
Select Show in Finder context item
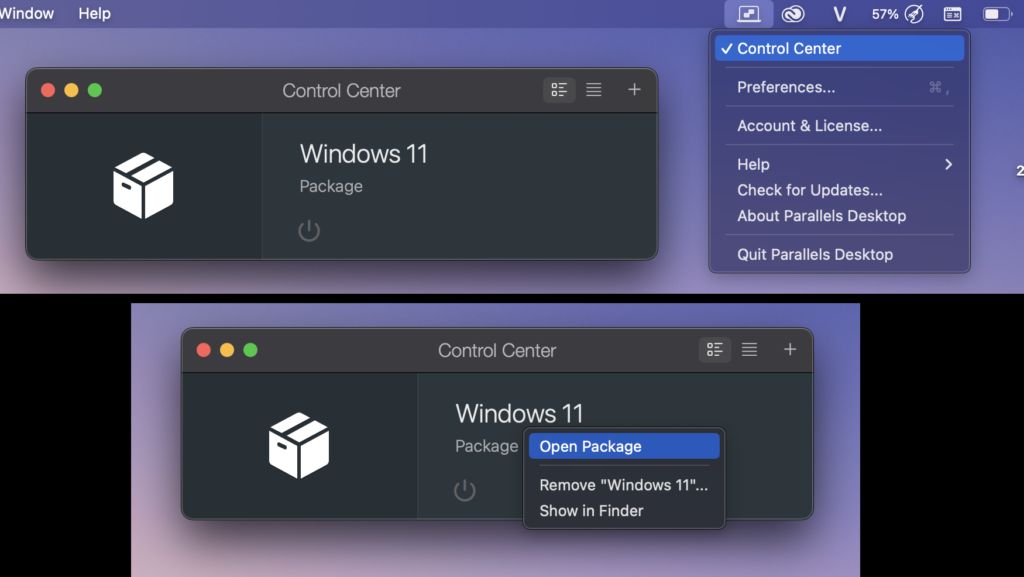pyautogui.click(x=624, y=510)
